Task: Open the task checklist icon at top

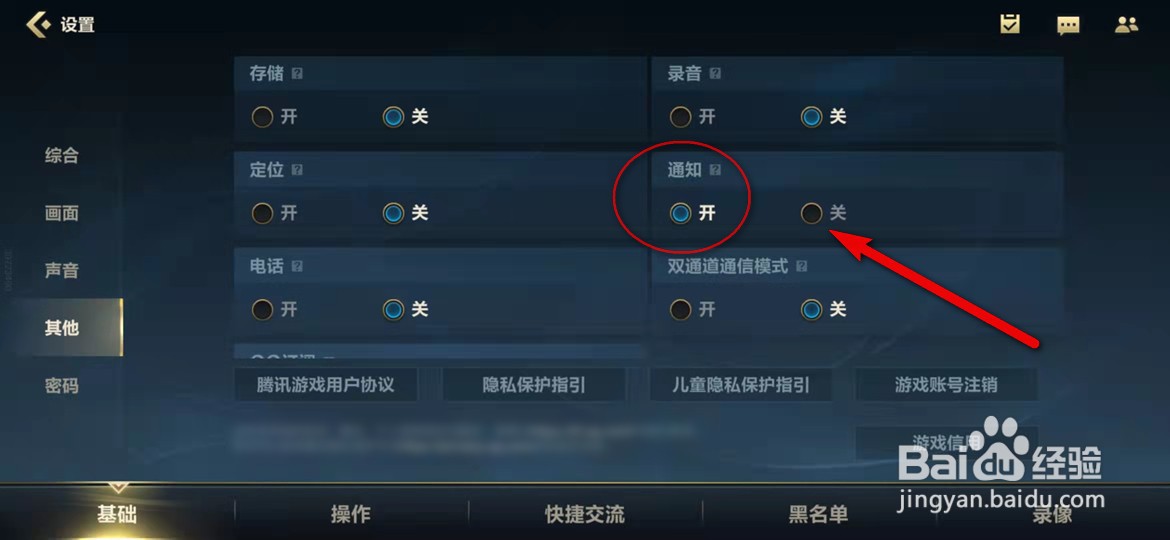Action: tap(1010, 24)
